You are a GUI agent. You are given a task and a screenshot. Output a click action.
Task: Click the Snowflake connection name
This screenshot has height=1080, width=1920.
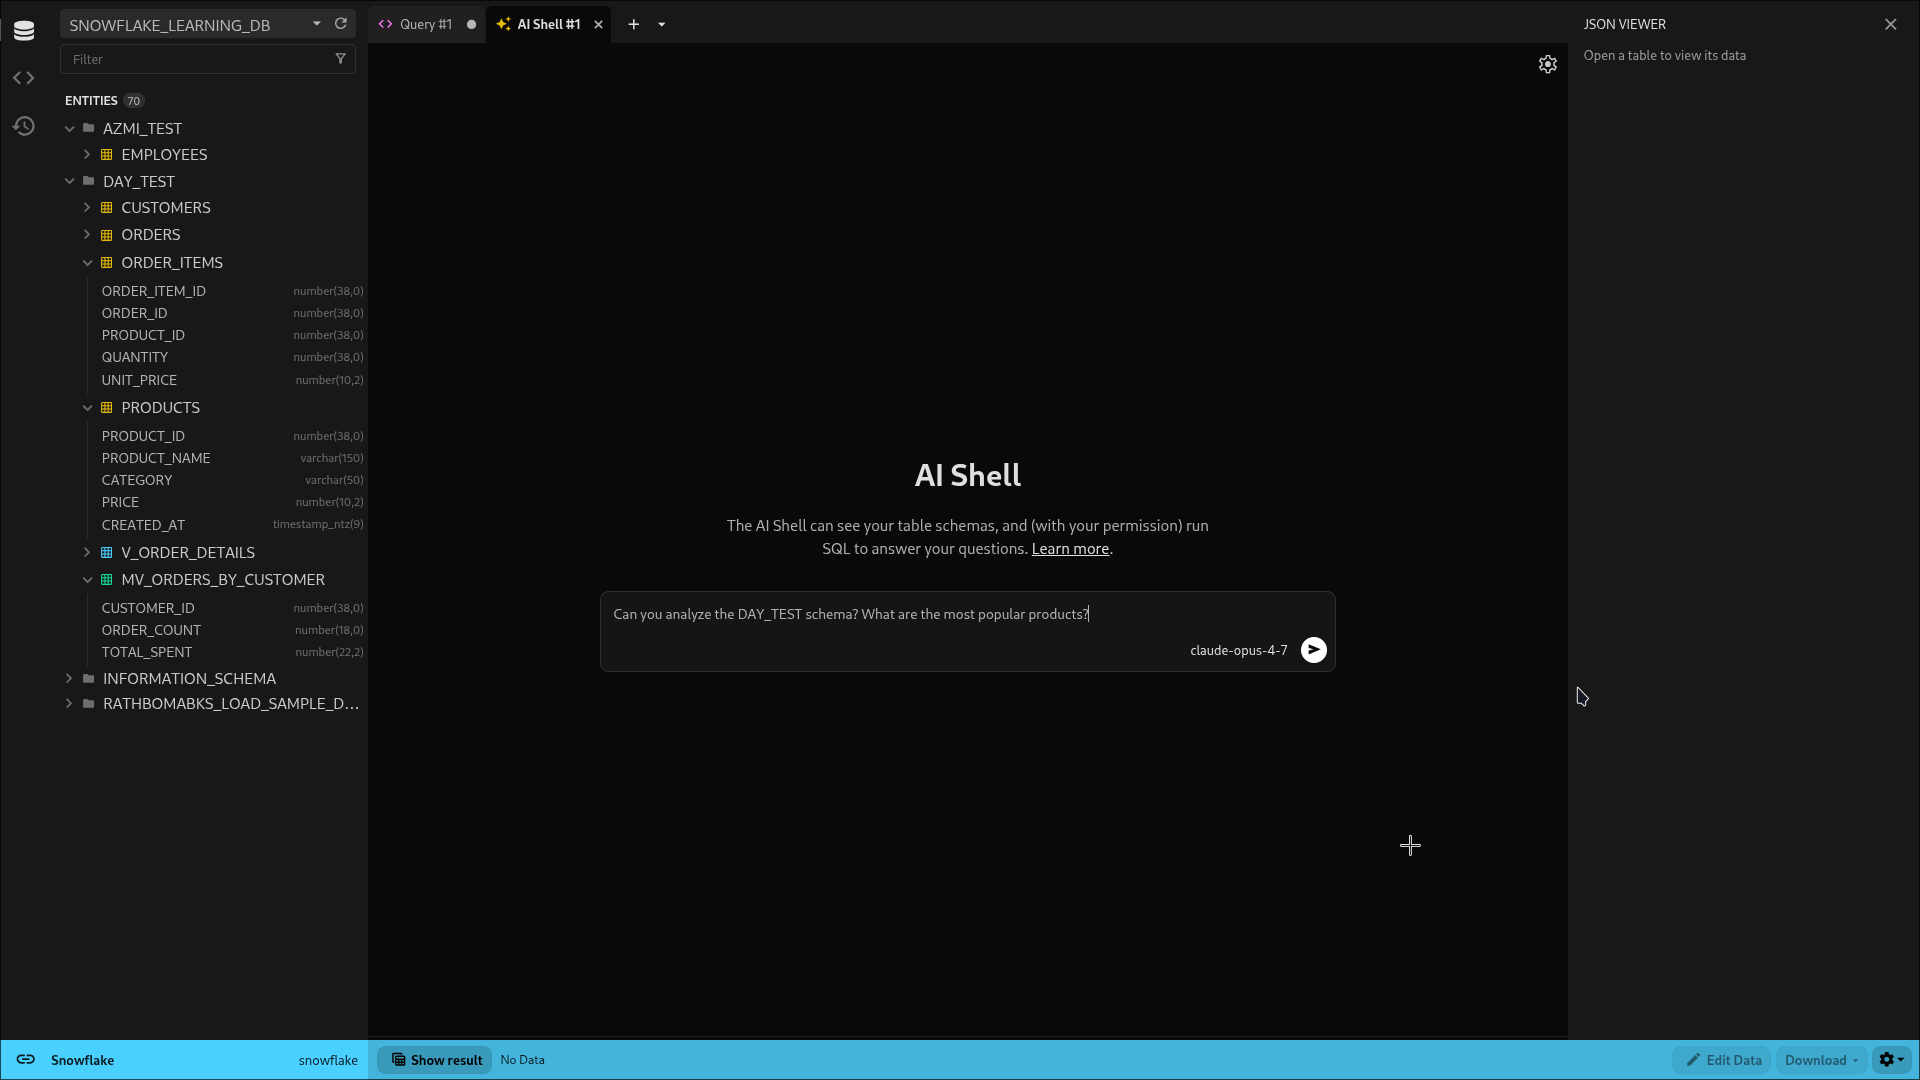82,1060
